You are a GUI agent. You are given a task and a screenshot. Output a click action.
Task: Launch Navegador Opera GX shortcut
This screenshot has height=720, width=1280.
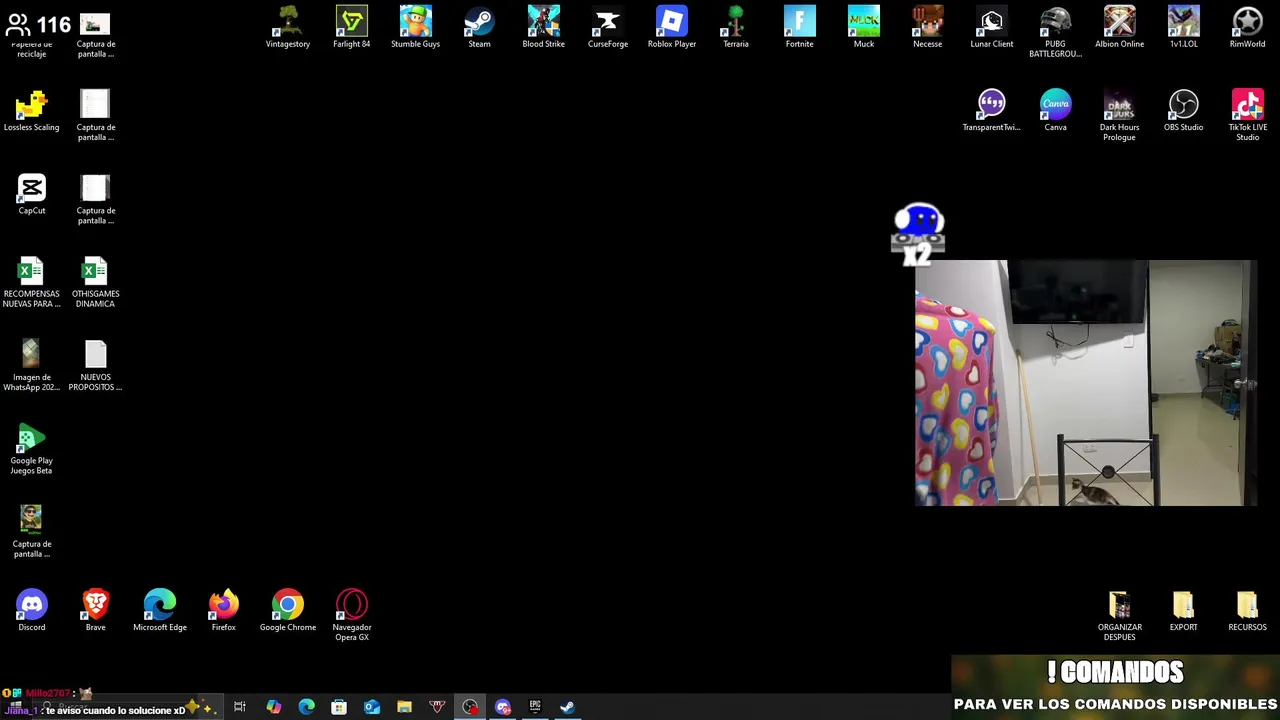coord(352,615)
